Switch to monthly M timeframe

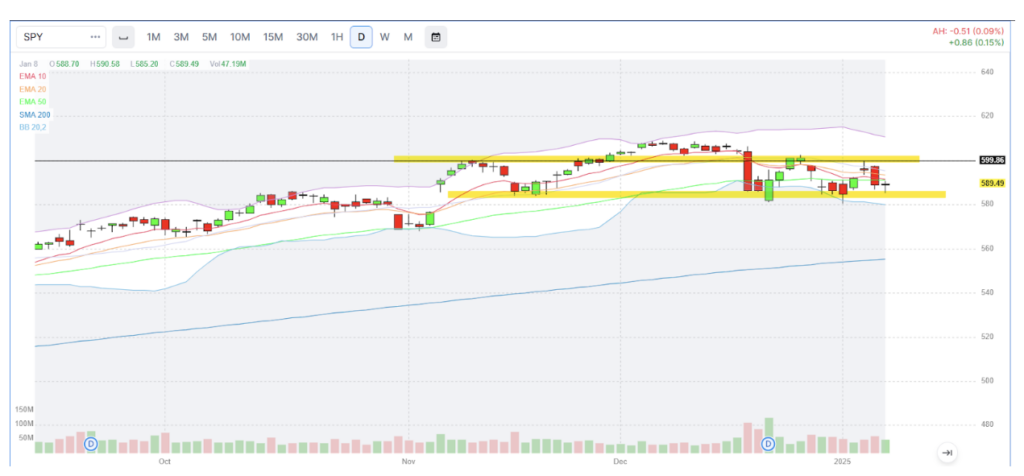(x=408, y=37)
